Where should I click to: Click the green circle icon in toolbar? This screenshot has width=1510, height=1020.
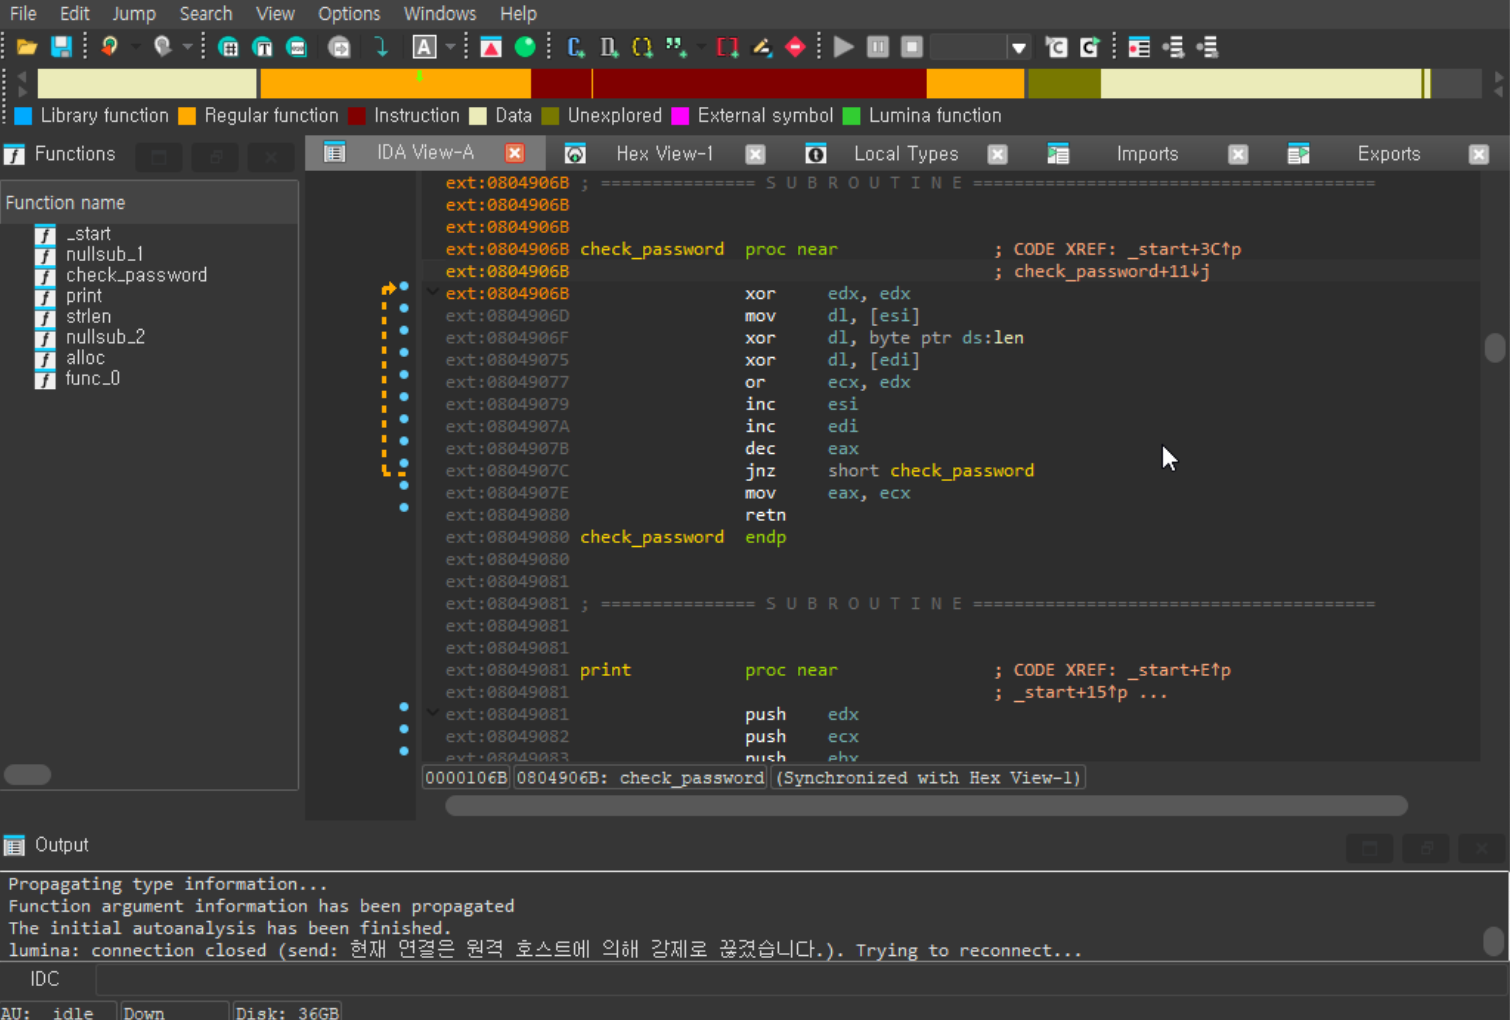coord(524,47)
